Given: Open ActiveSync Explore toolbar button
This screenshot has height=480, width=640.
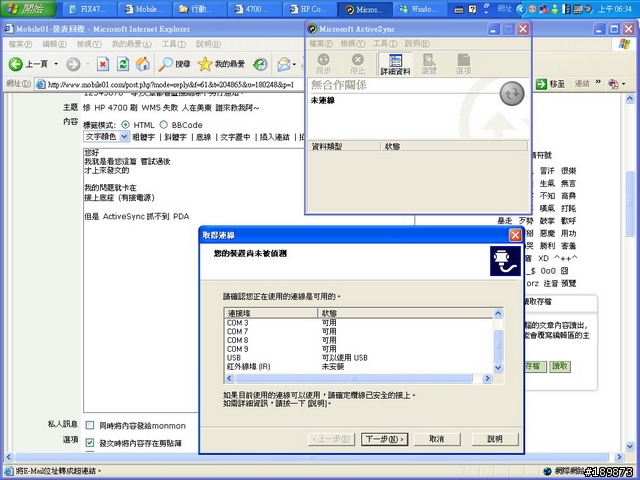Looking at the screenshot, I should point(429,64).
